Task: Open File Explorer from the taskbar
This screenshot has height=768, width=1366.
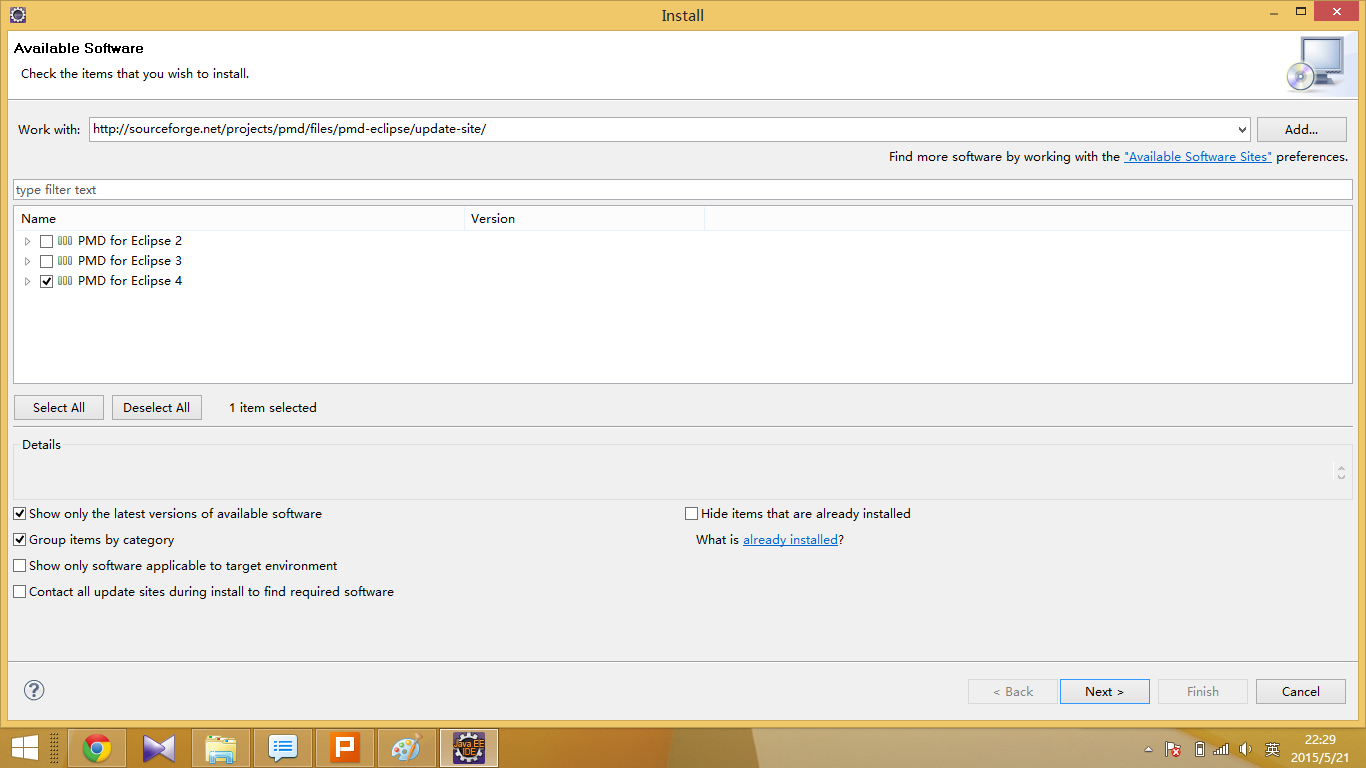Action: [221, 748]
